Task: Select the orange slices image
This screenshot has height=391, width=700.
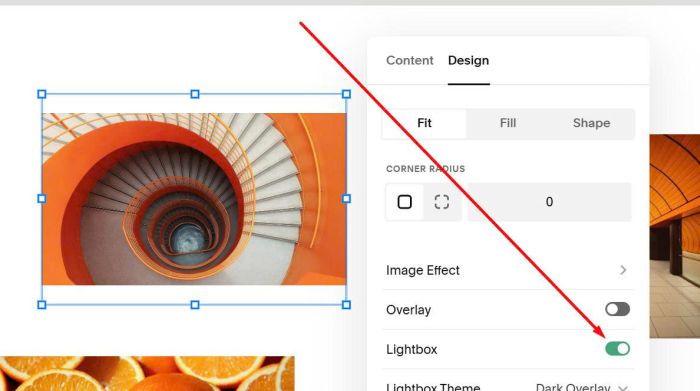Action: [x=147, y=374]
